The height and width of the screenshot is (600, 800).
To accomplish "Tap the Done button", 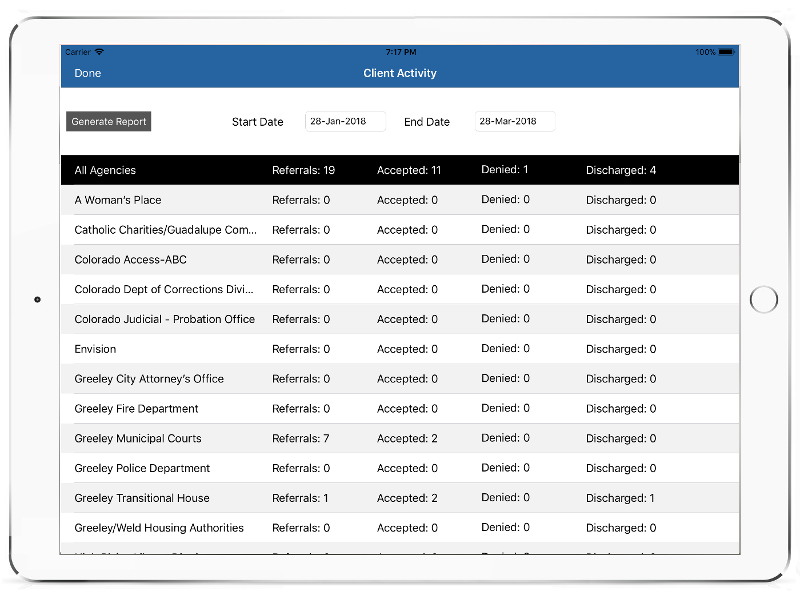I will tap(88, 73).
